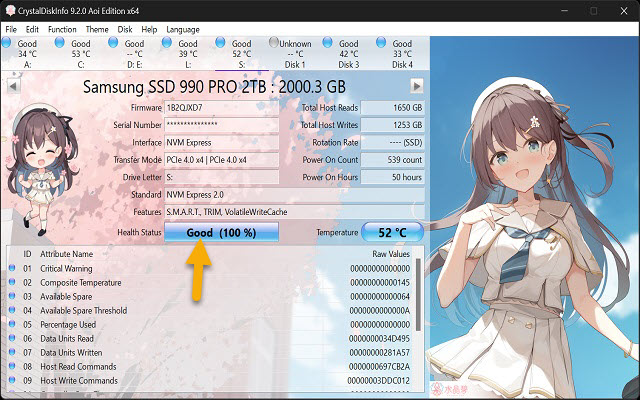Click the Attribute Name column header
This screenshot has height=400, width=640.
(x=66, y=254)
